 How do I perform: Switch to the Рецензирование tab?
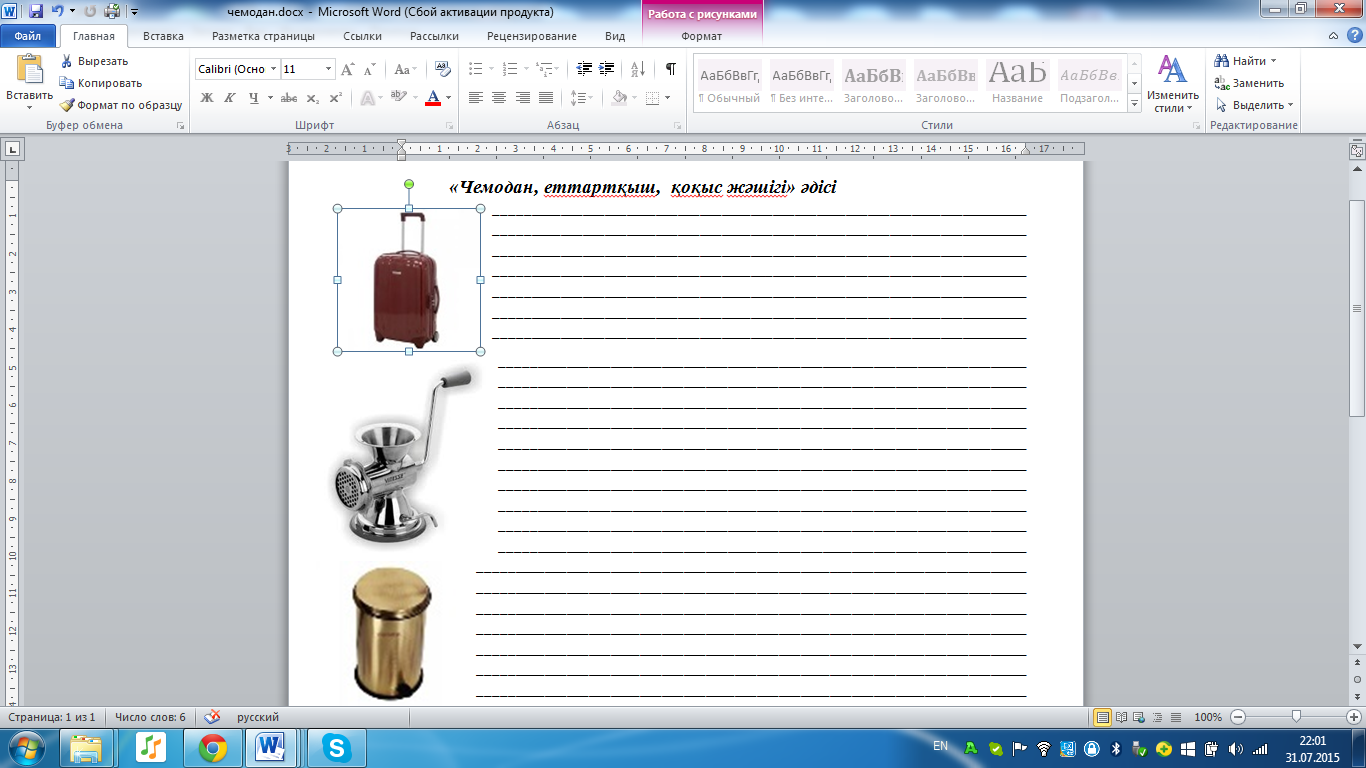[532, 36]
